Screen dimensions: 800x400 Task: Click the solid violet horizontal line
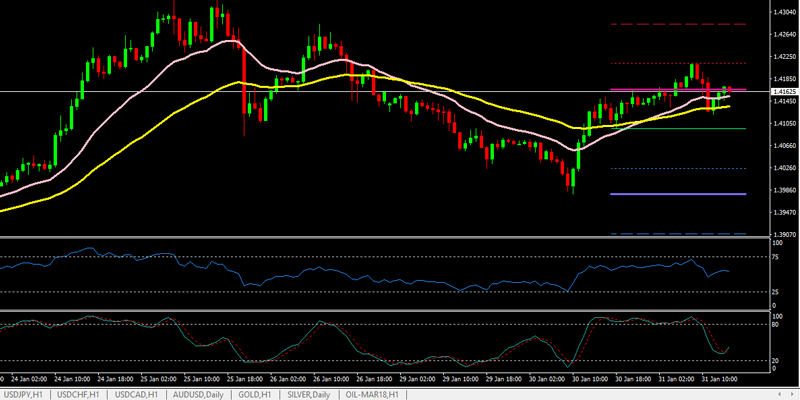point(680,194)
